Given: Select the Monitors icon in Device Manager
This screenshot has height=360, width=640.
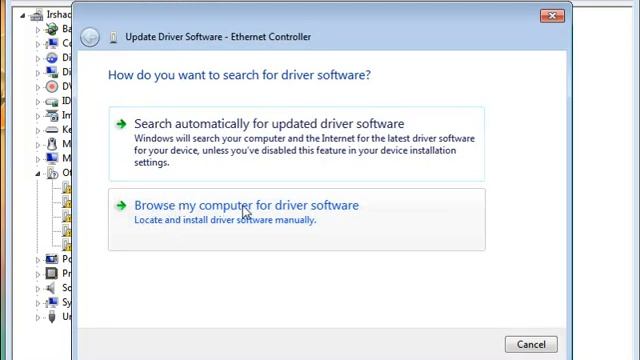Looking at the screenshot, I should [52, 158].
